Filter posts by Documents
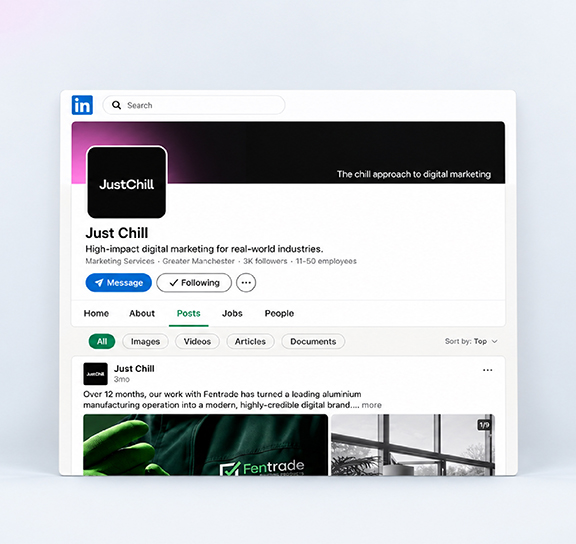The image size is (576, 544). (313, 341)
